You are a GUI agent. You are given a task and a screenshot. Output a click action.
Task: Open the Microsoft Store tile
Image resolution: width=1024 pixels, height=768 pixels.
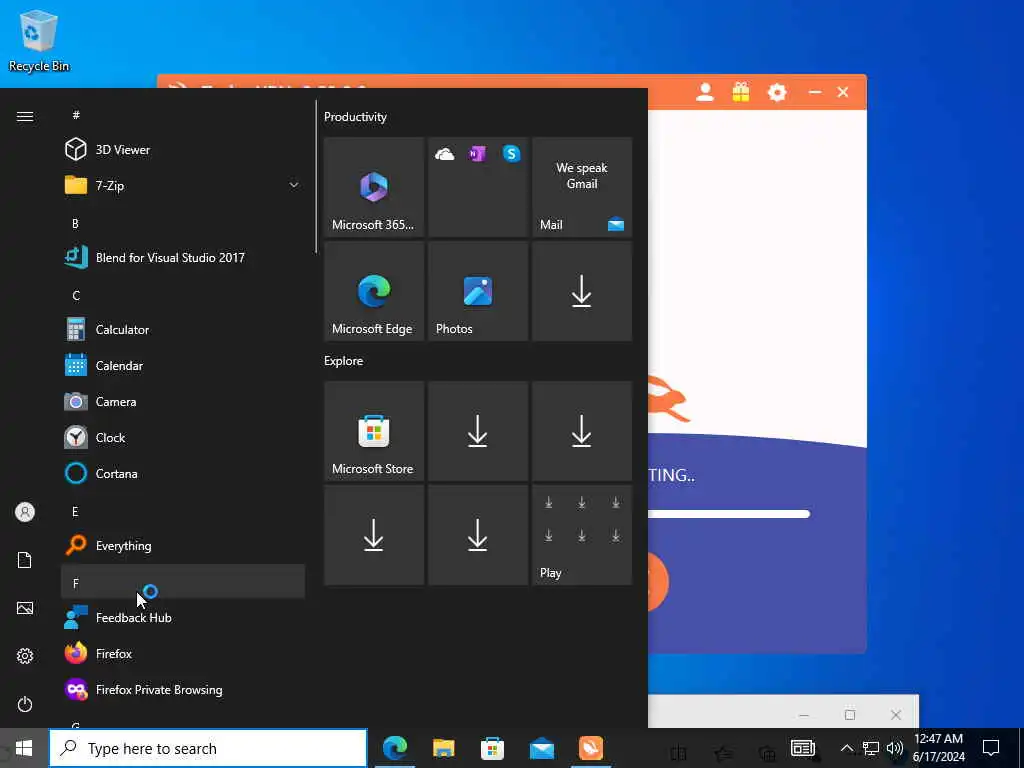point(374,431)
